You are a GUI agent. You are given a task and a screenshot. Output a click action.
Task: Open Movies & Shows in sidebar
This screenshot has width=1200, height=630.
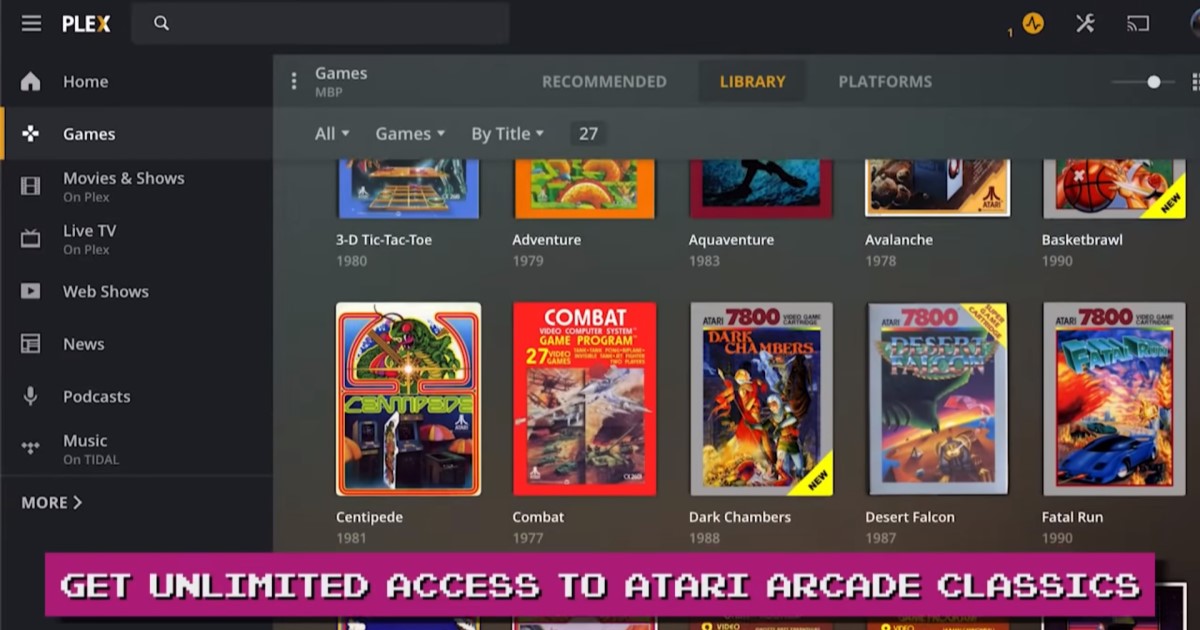[136, 186]
